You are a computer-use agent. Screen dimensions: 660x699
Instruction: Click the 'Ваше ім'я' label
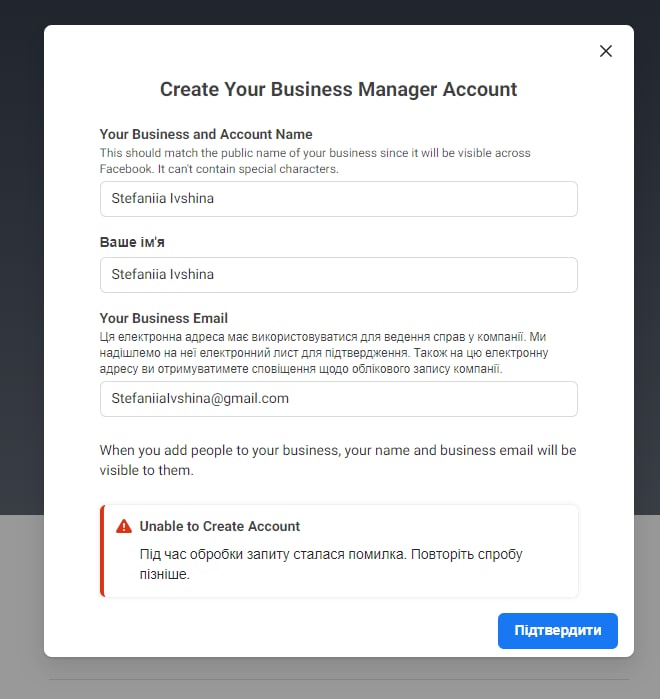[132, 242]
